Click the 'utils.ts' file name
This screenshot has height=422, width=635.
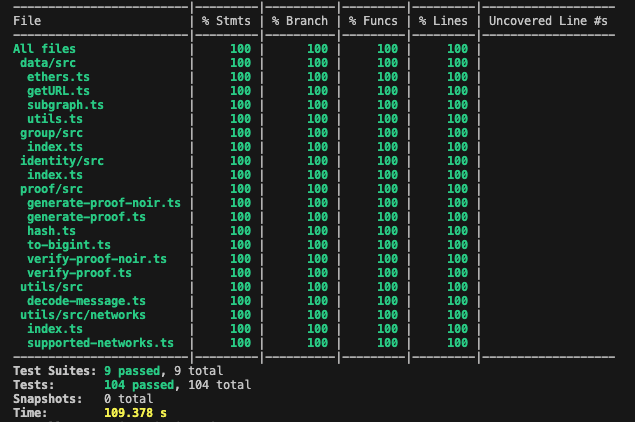pos(55,119)
